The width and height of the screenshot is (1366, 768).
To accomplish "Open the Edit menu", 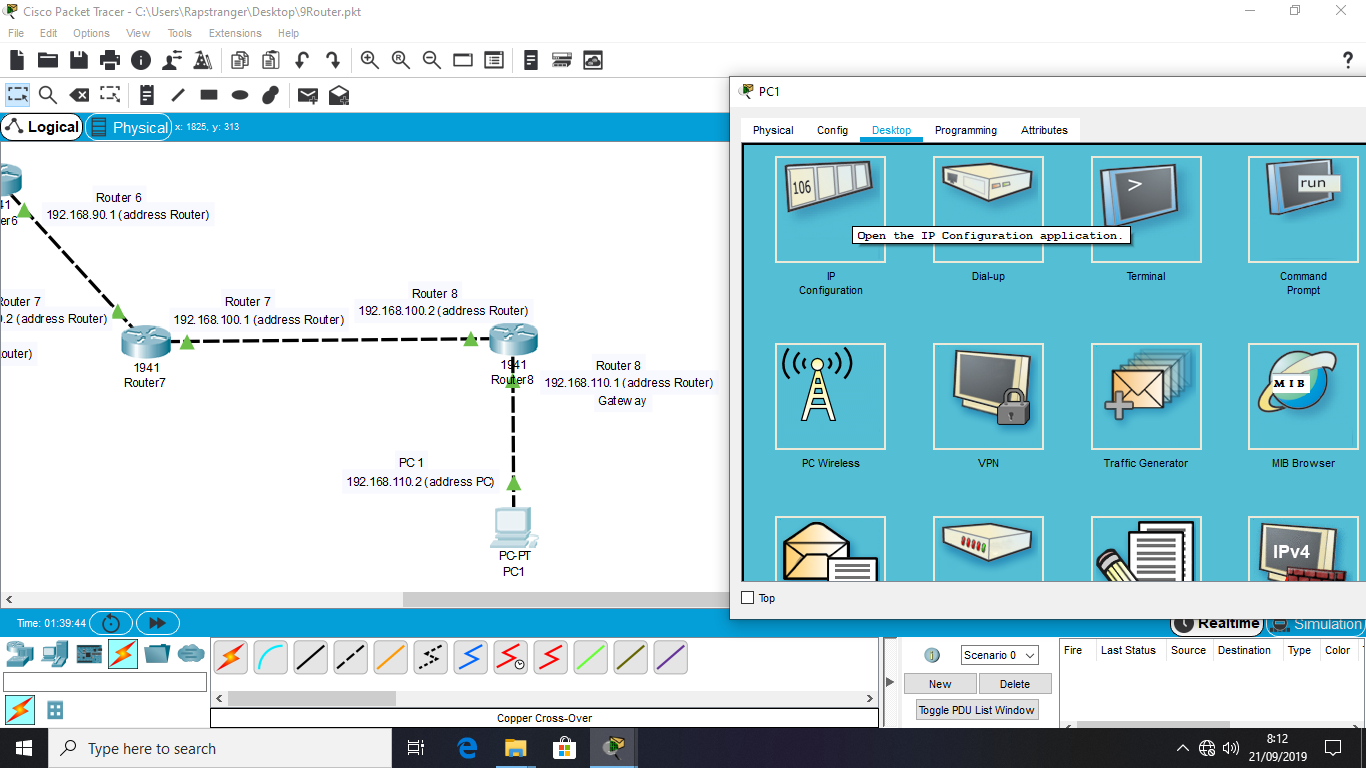I will point(48,33).
